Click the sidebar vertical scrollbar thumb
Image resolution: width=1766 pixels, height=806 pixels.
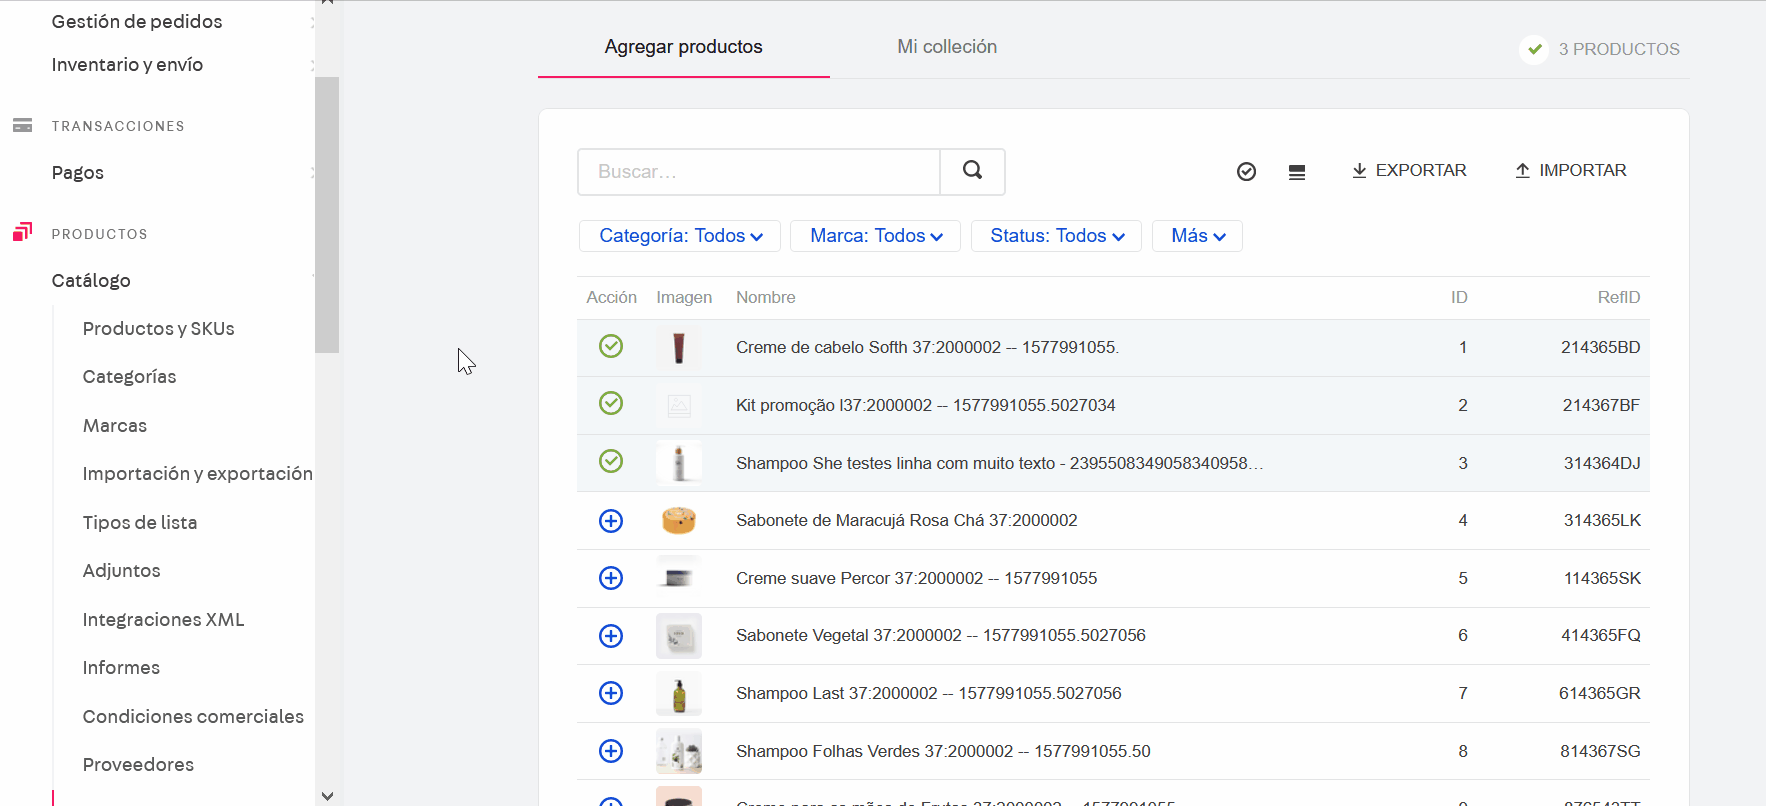[327, 215]
